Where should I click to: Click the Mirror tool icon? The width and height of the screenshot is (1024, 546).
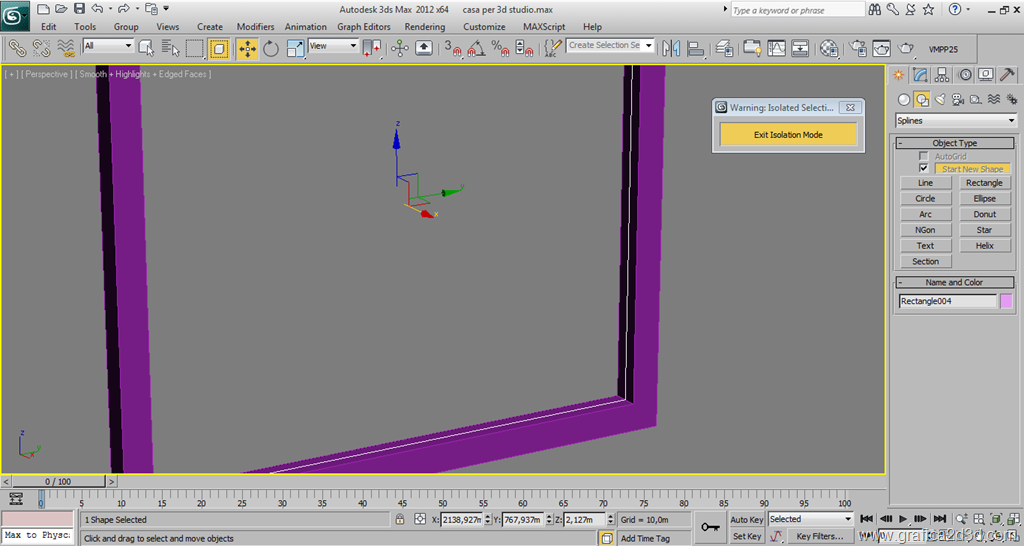tap(671, 48)
